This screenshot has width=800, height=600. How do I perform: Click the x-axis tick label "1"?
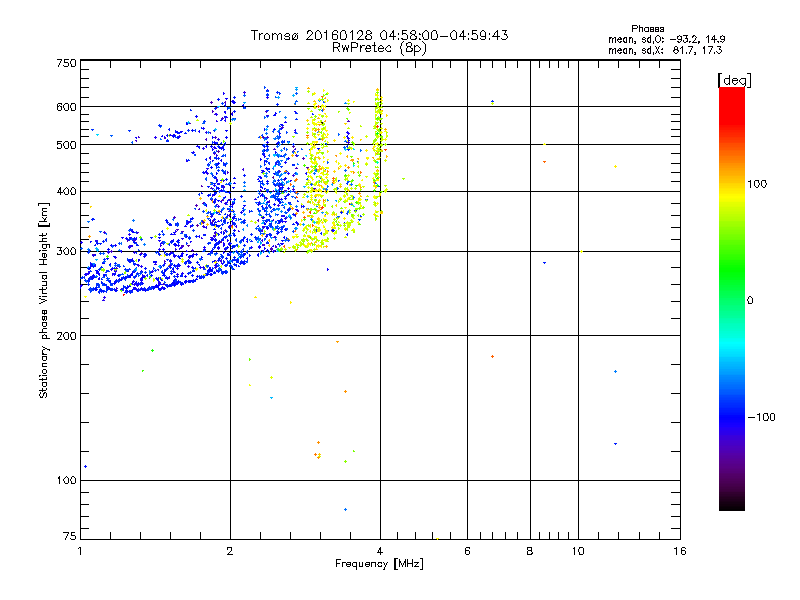click(x=80, y=551)
